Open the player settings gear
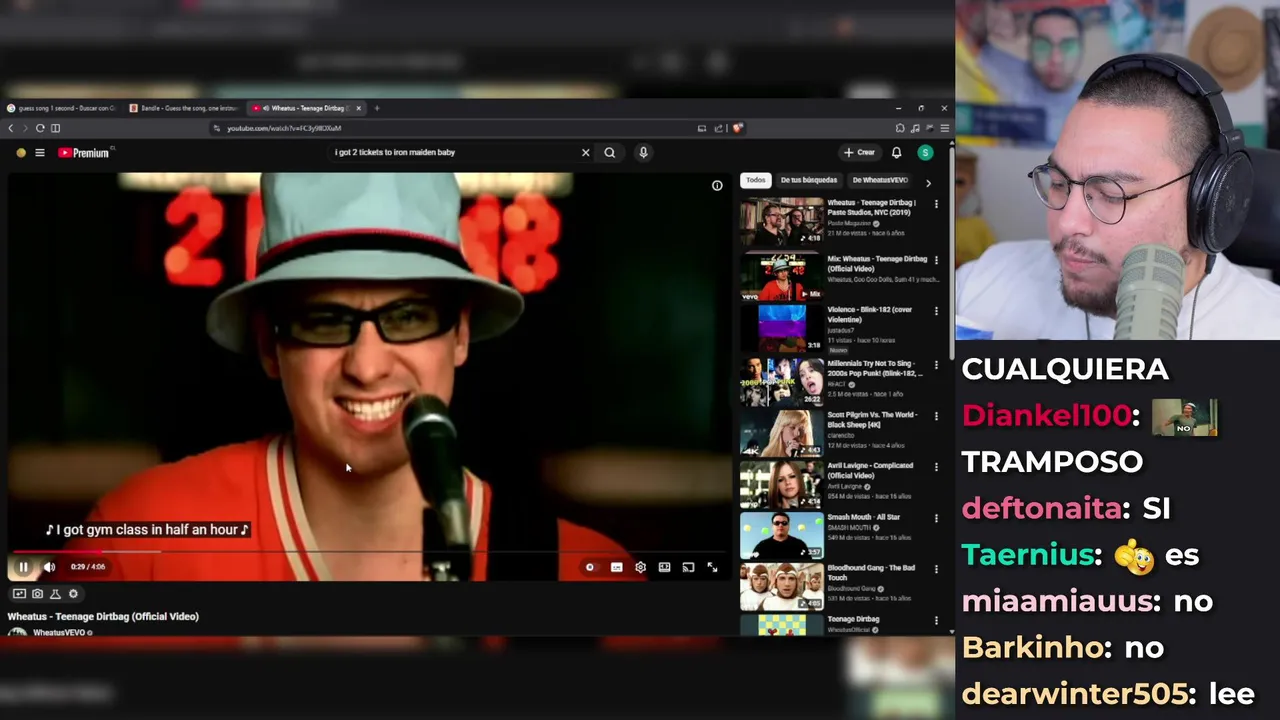The height and width of the screenshot is (720, 1280). (x=640, y=567)
